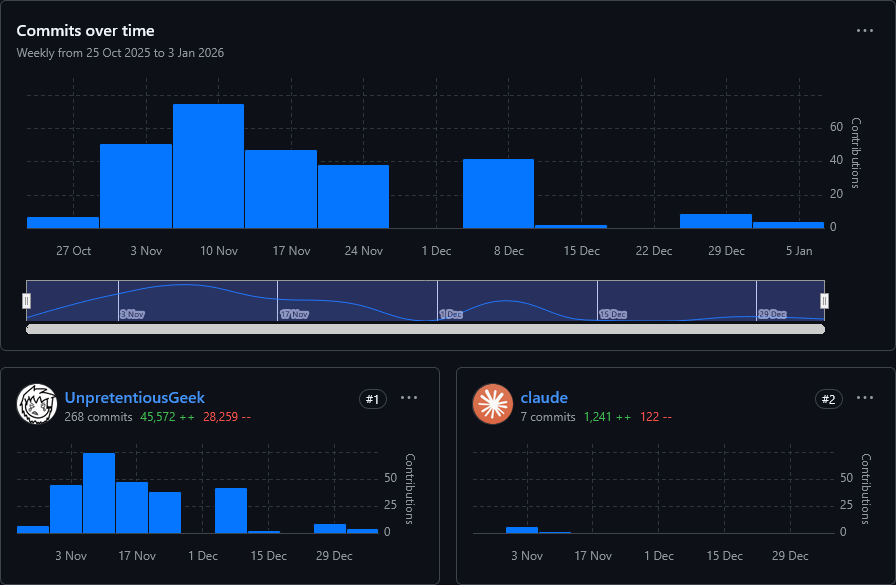896x585 pixels.
Task: View claude's 7 commits
Action: click(x=548, y=416)
